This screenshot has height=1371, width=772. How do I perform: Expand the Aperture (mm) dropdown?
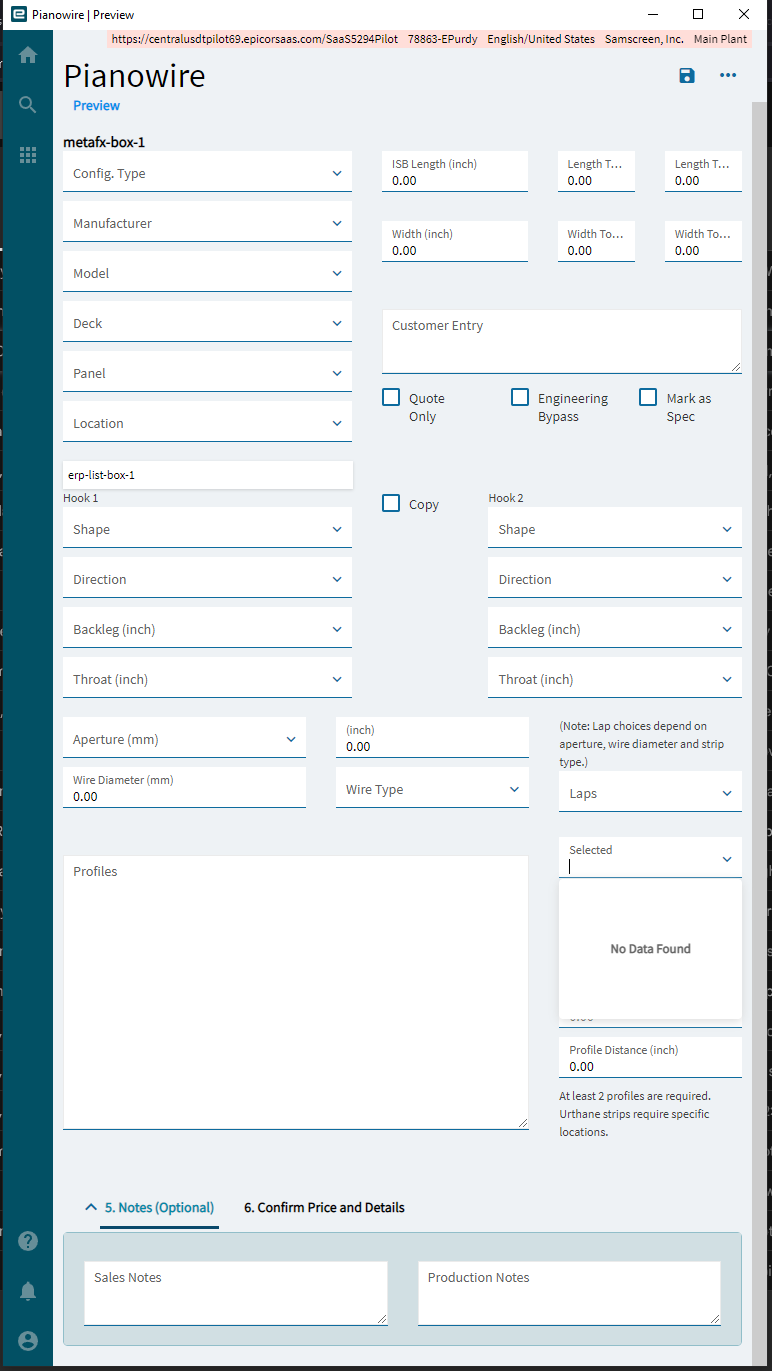tap(184, 738)
